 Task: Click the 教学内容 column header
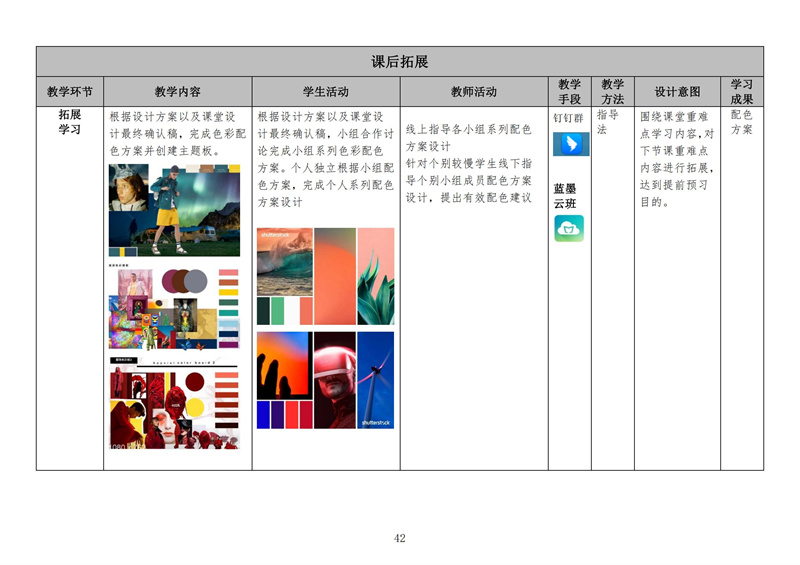point(178,92)
